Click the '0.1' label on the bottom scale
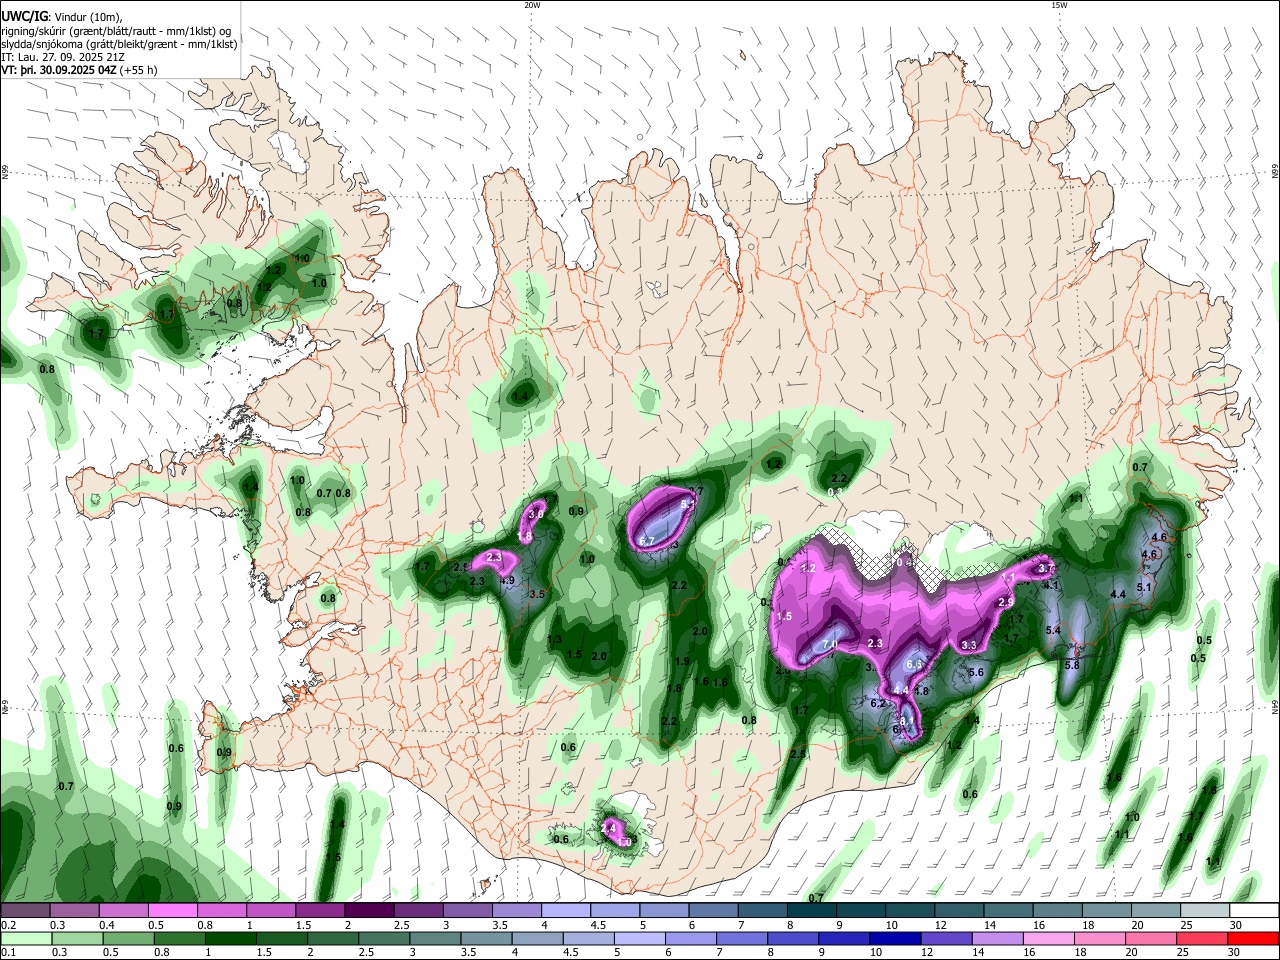The image size is (1280, 960). click(x=8, y=953)
